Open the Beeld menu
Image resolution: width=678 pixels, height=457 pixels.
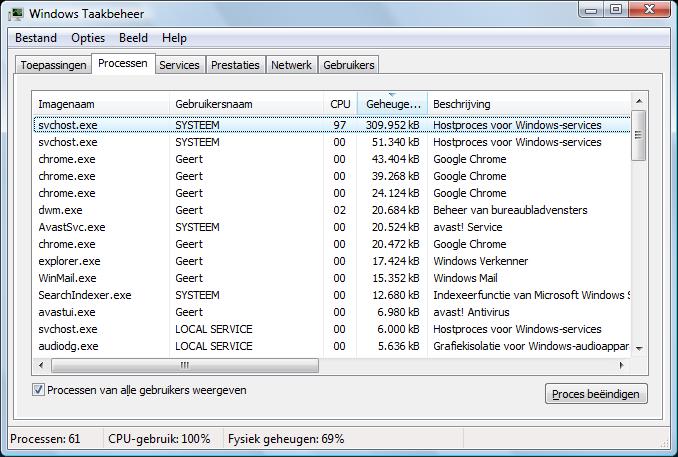(x=133, y=38)
